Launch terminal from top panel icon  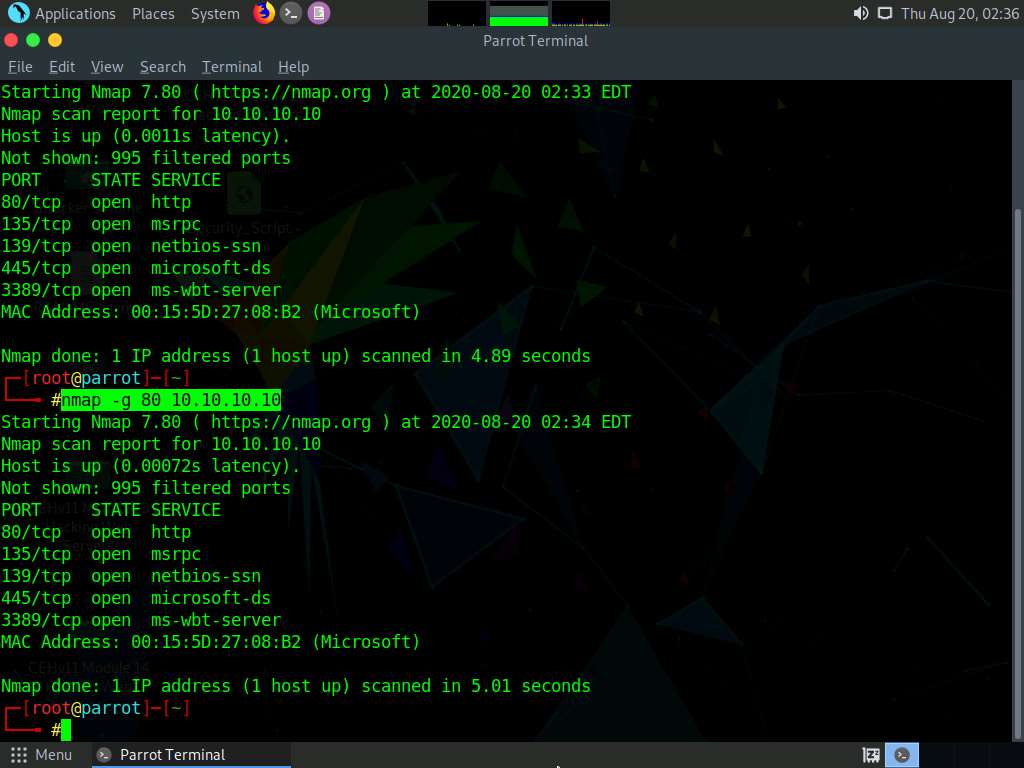291,13
